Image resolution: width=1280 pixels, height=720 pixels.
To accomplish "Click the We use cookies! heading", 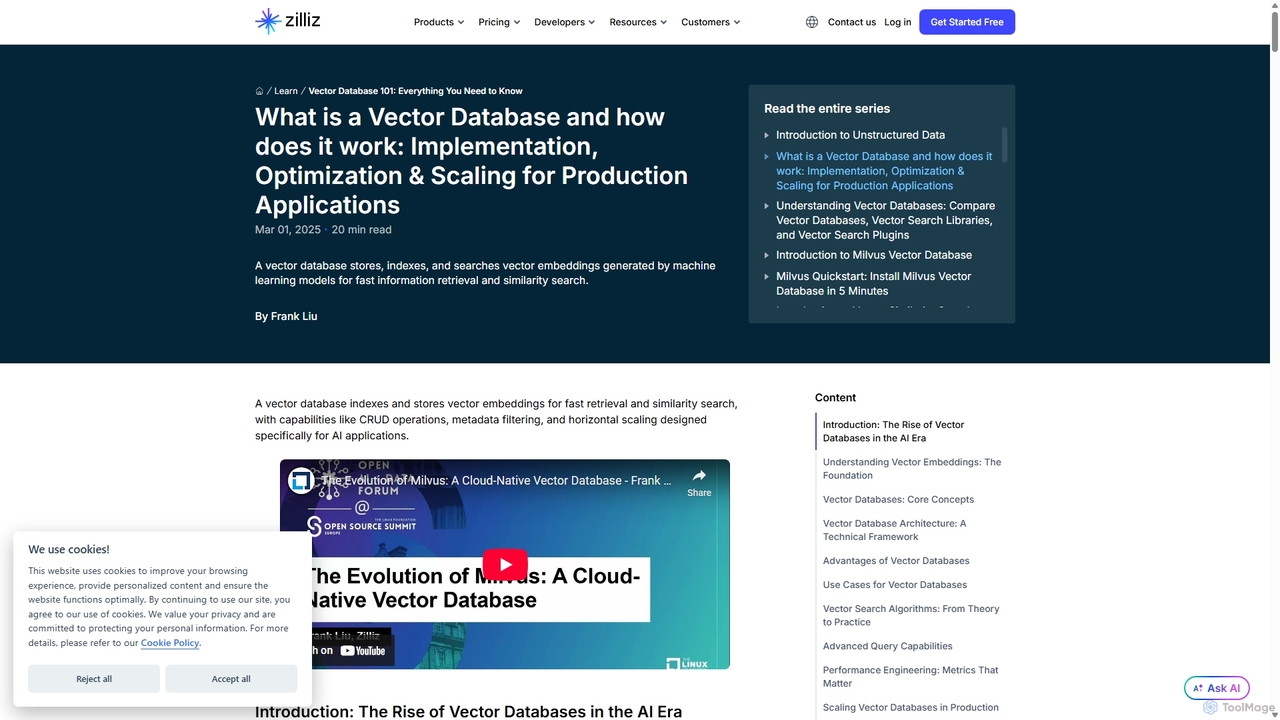I will (69, 549).
